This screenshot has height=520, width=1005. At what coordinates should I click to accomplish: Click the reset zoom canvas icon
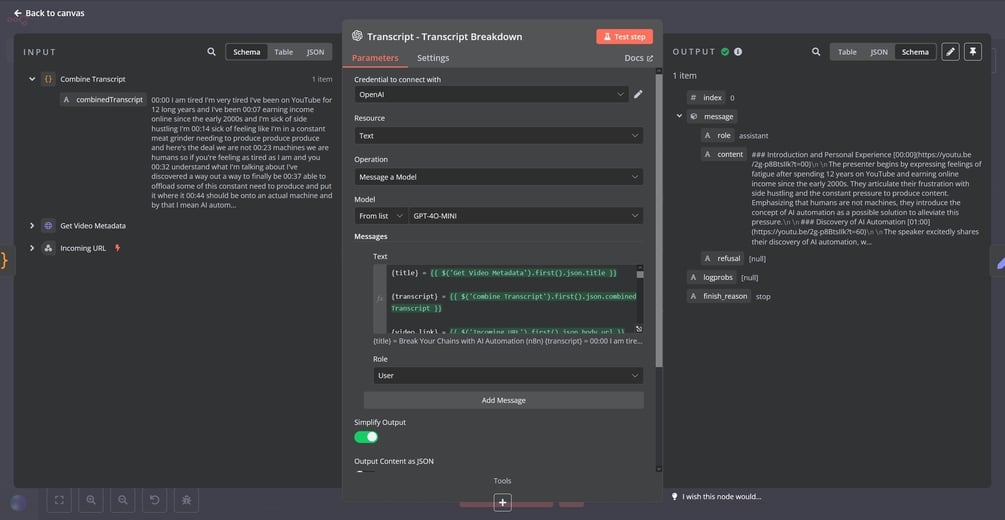pyautogui.click(x=154, y=500)
